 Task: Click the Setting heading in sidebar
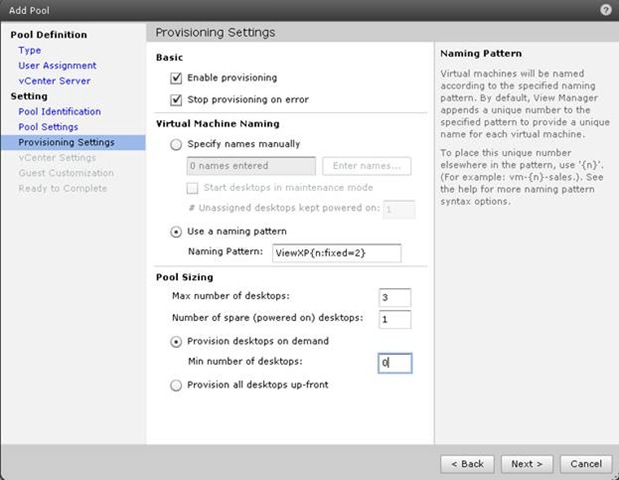coord(29,96)
